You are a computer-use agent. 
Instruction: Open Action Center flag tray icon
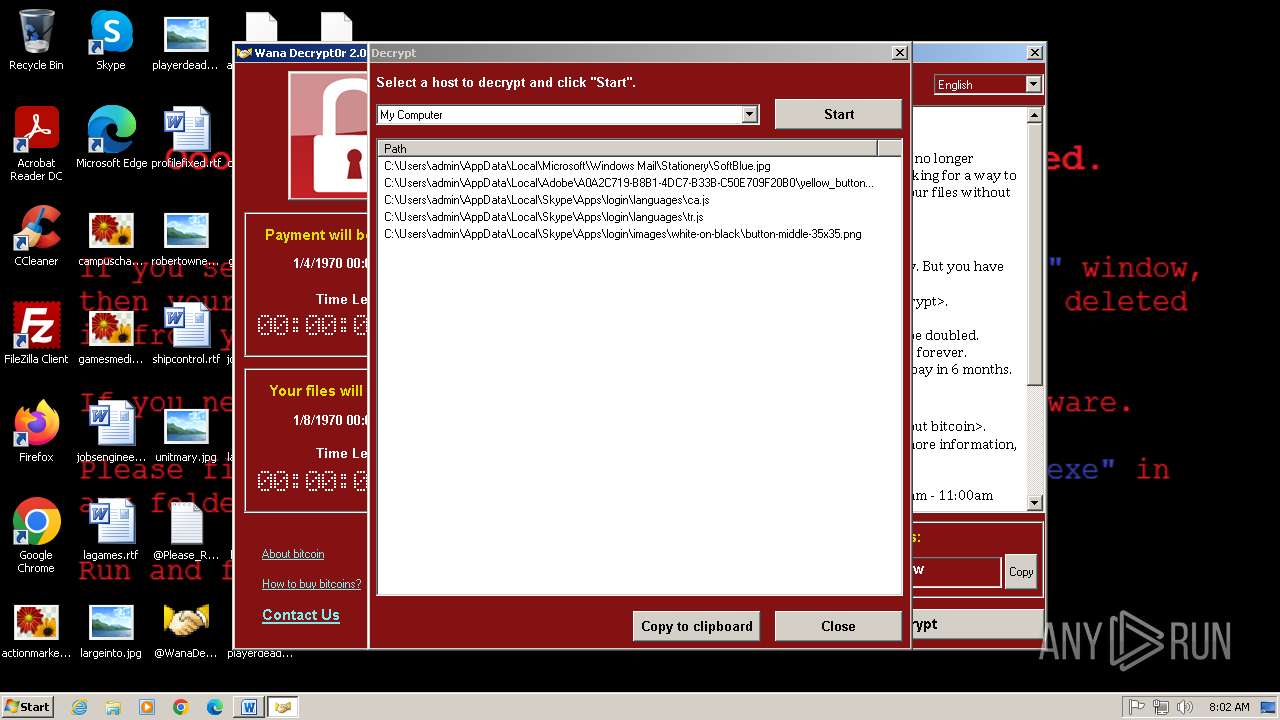(1137, 707)
